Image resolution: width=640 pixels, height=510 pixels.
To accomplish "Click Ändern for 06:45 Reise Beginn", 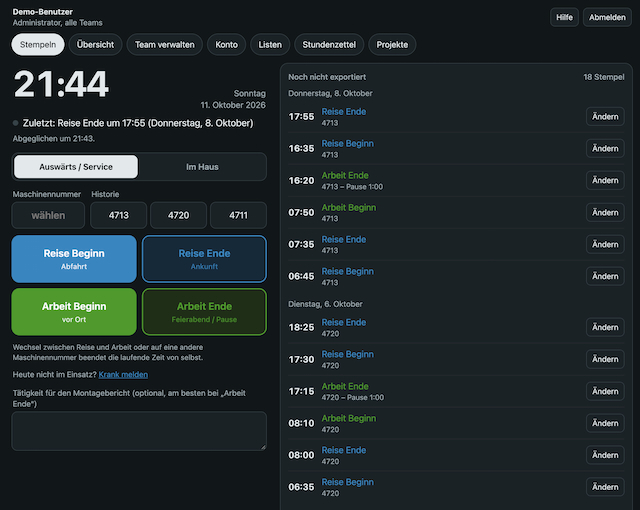I will [x=605, y=276].
